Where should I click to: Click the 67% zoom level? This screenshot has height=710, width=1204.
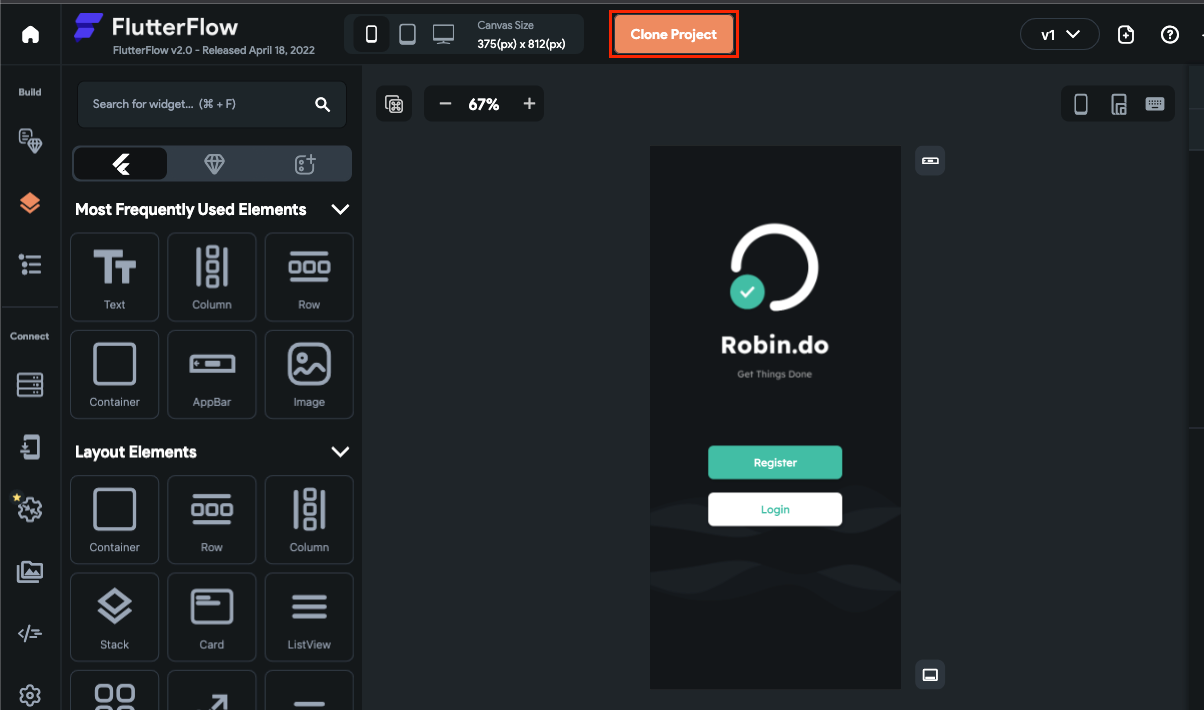(x=484, y=104)
